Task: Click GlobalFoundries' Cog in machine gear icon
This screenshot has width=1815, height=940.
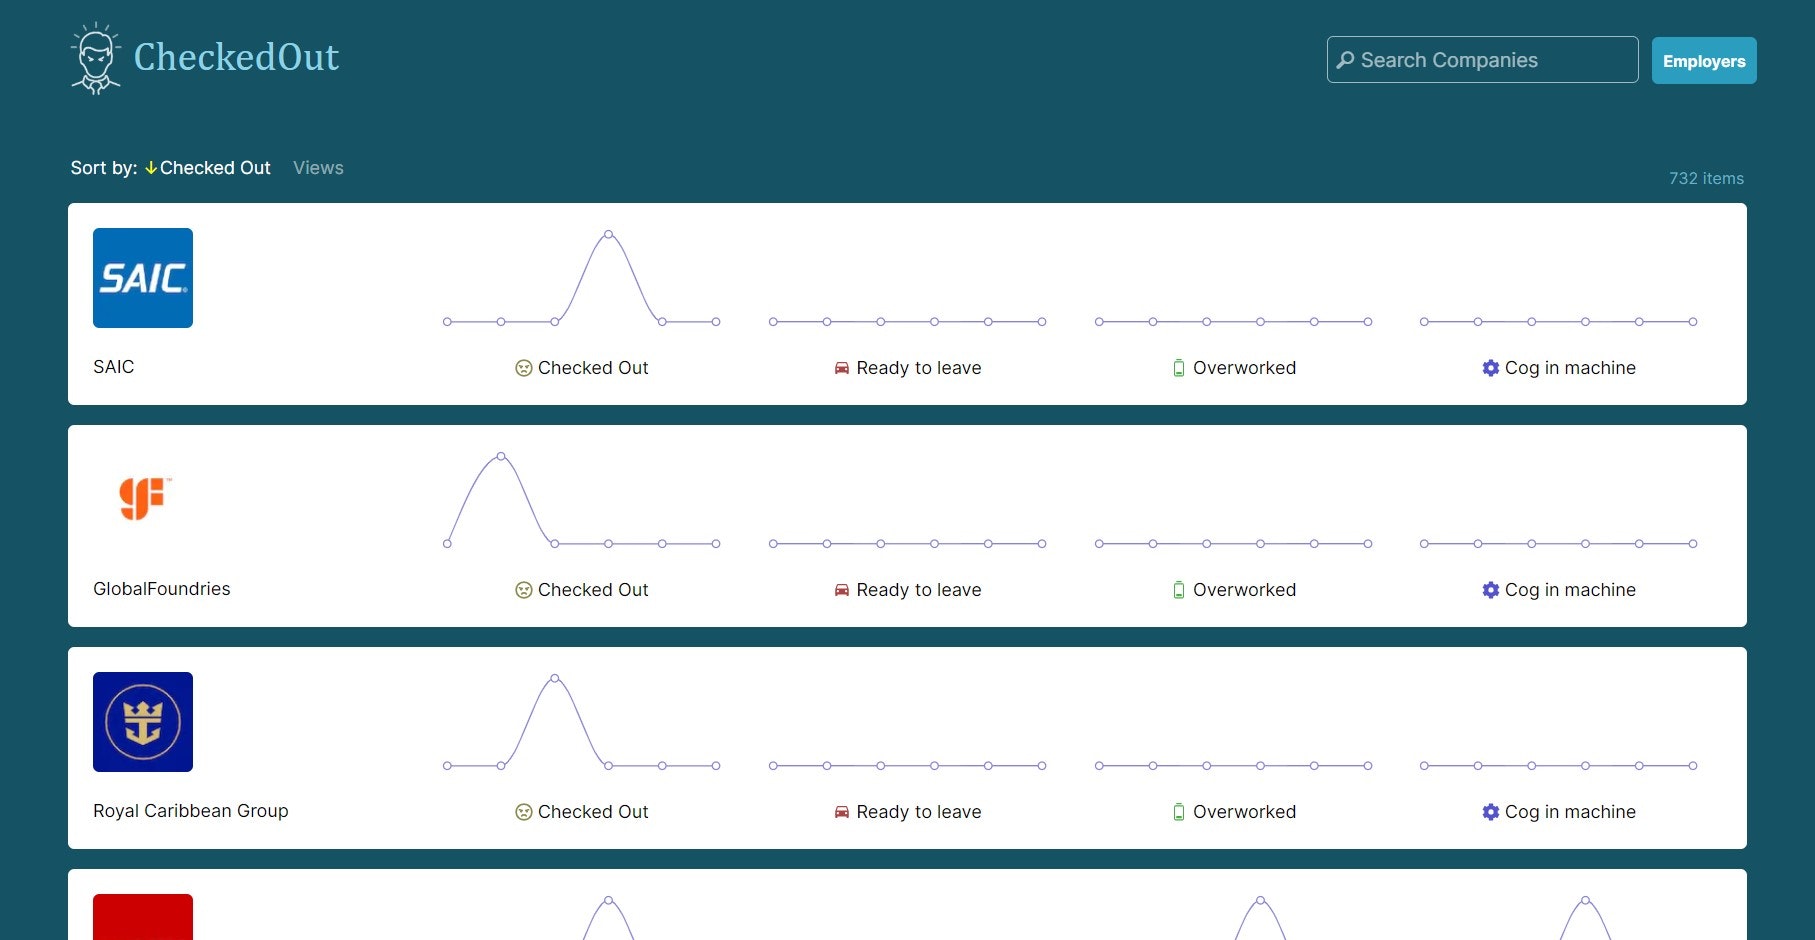Action: pyautogui.click(x=1490, y=590)
